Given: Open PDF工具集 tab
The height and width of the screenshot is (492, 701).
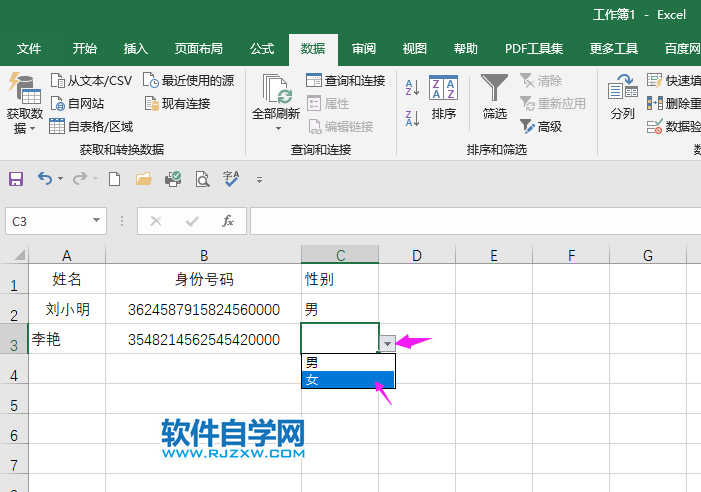Looking at the screenshot, I should tap(534, 49).
